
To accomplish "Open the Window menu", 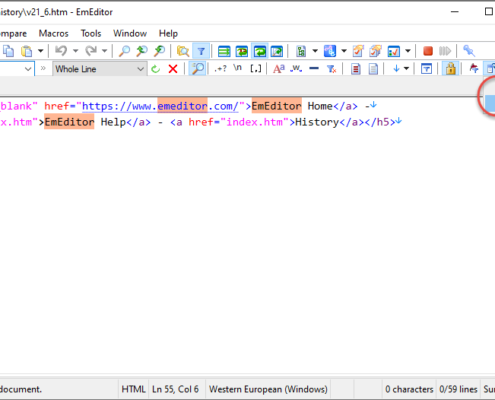I will click(130, 33).
